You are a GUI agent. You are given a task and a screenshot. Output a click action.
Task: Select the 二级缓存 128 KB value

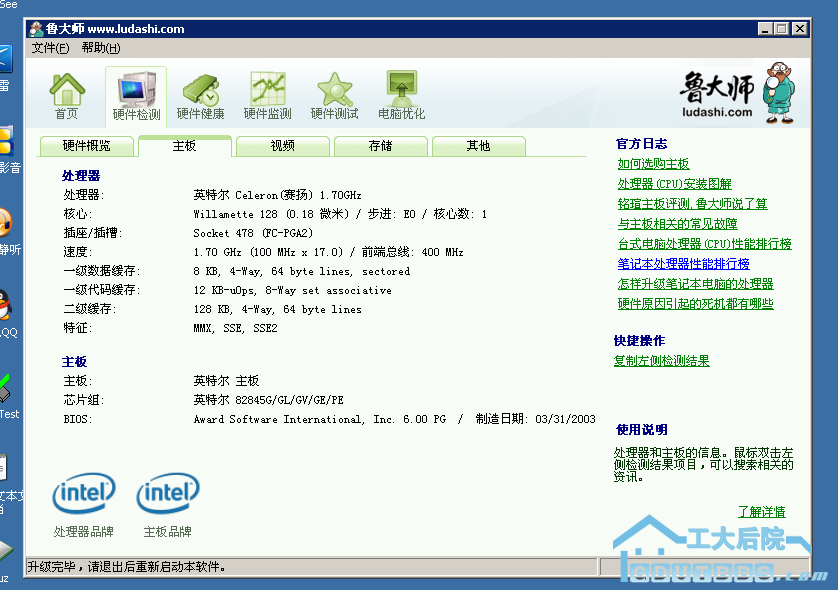pyautogui.click(x=277, y=309)
